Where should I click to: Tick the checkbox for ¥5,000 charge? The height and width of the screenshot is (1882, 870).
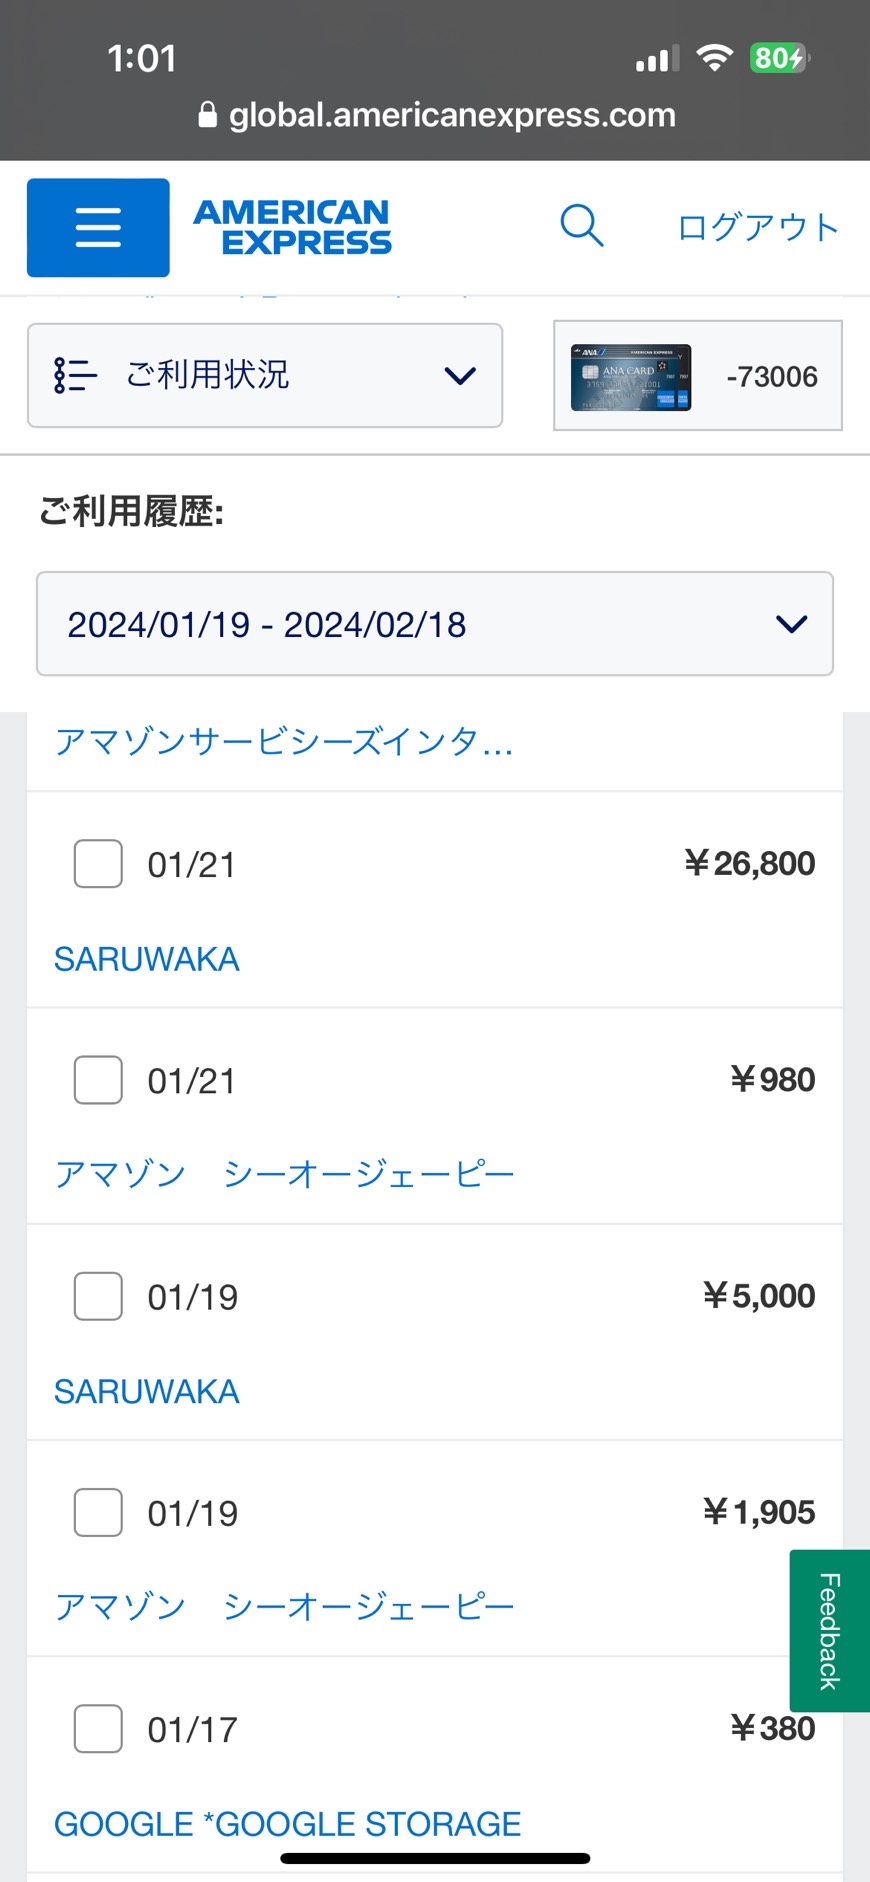pyautogui.click(x=98, y=1296)
